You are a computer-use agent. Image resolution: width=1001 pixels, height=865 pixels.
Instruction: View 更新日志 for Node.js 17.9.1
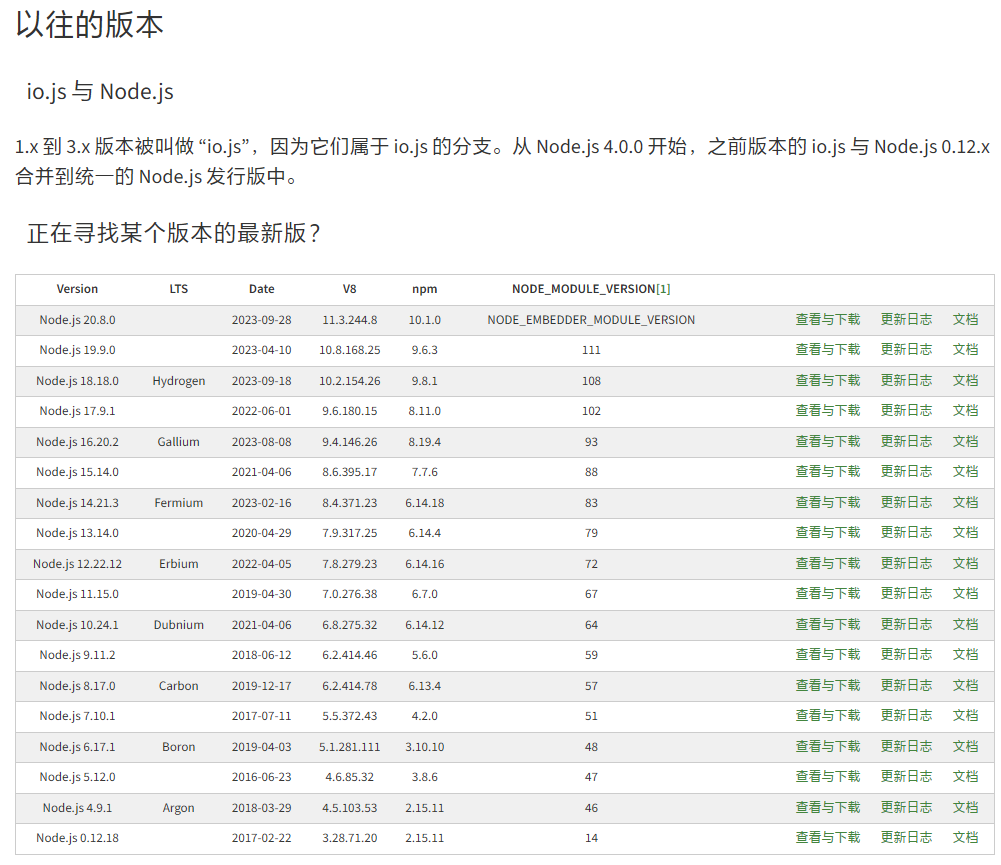pos(906,410)
